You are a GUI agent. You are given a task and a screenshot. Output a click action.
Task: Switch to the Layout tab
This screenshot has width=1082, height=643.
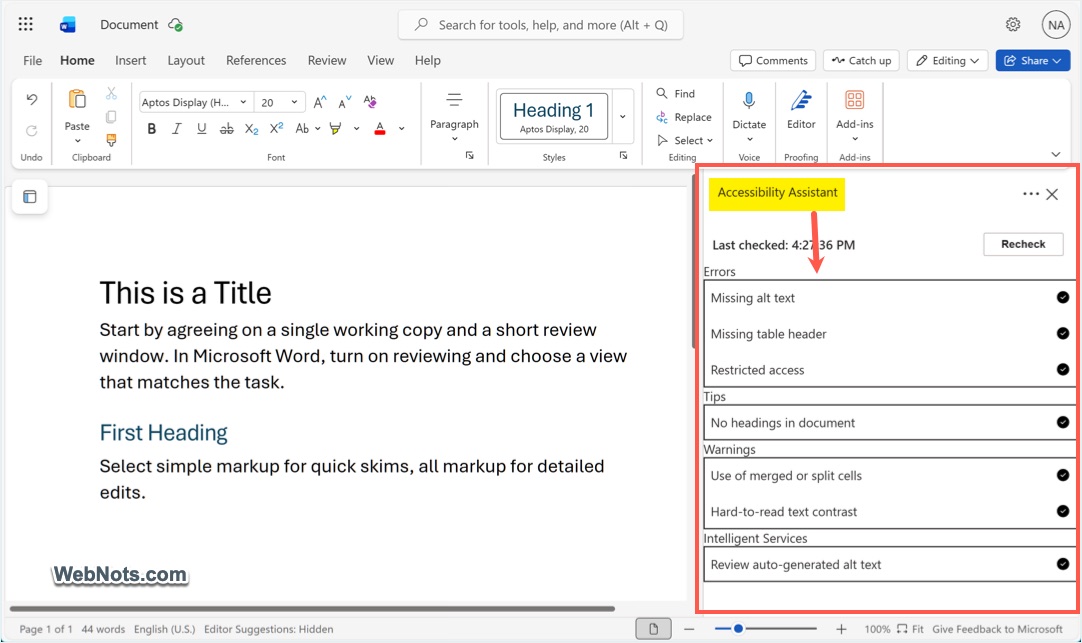click(186, 61)
